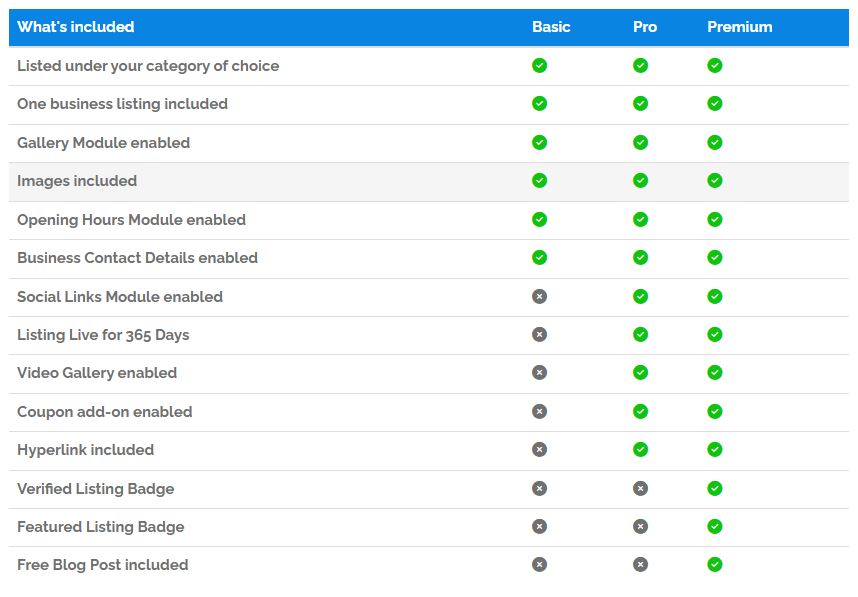Screen dimensions: 858x597
Task: Click Basic cross icon for Featured Listing Badge
Action: click(539, 526)
